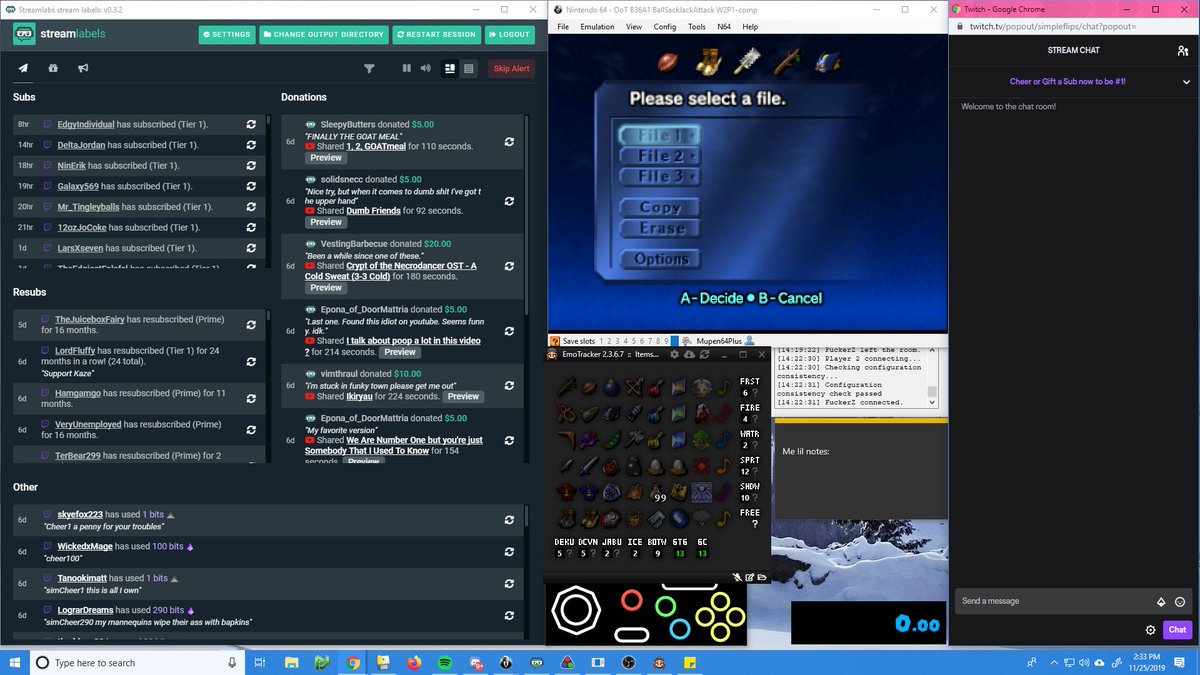Replay LarsXseven subscription alert
The height and width of the screenshot is (675, 1200).
tap(251, 248)
